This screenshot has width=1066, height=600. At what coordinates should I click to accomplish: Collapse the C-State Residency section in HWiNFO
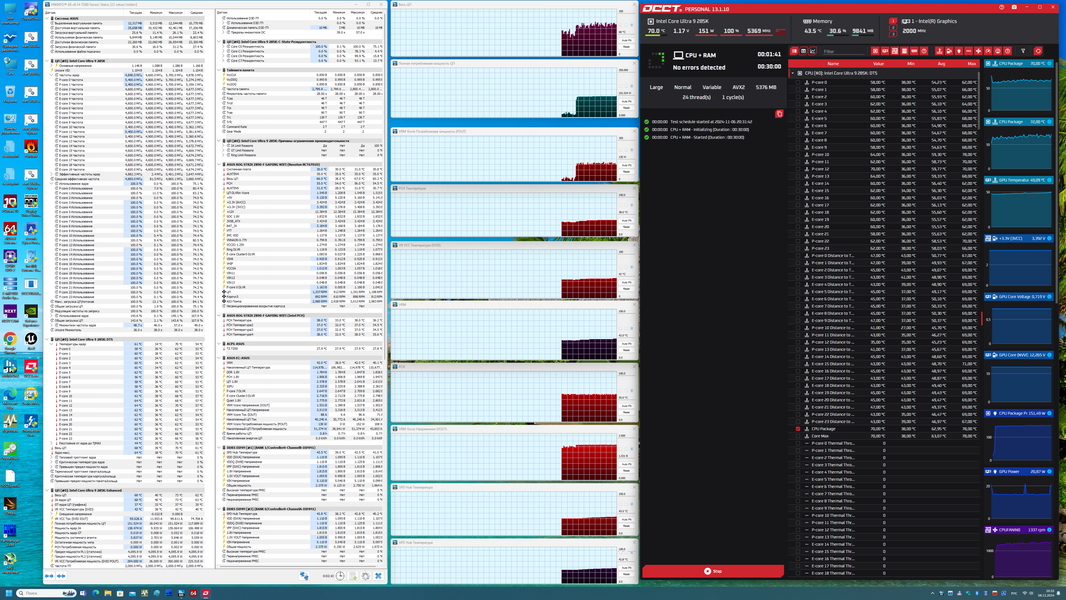tap(219, 41)
